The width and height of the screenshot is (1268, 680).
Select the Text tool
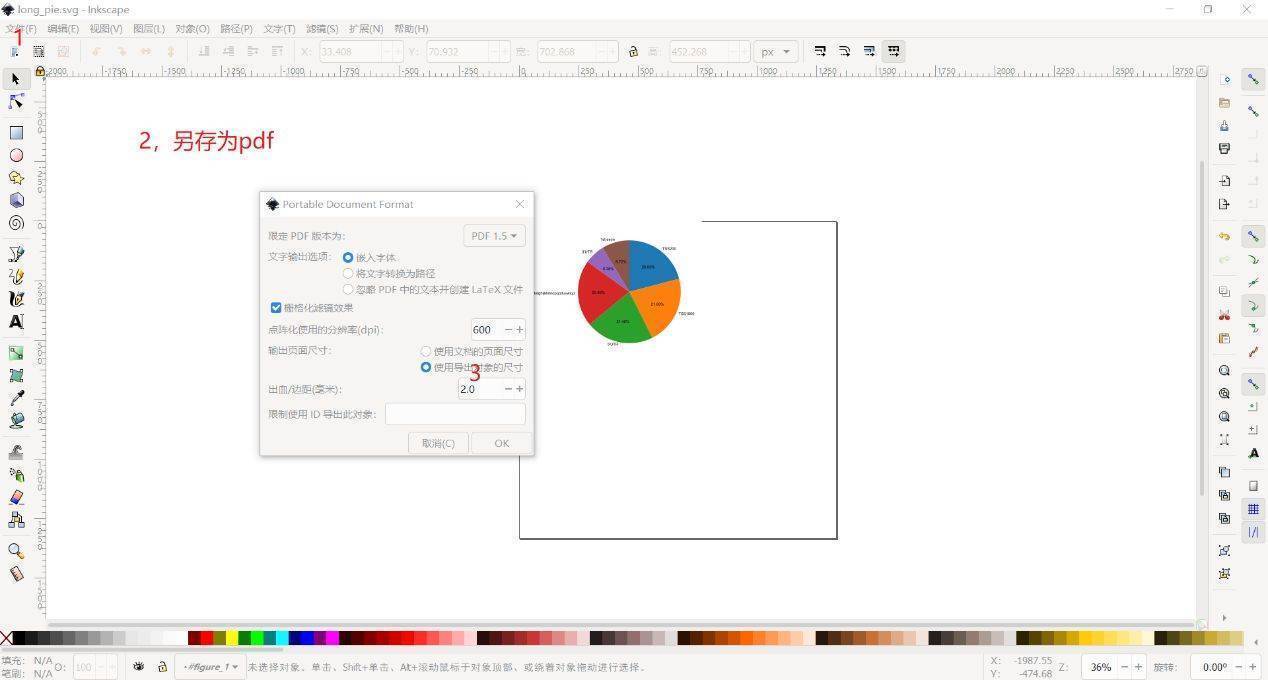tap(16, 322)
